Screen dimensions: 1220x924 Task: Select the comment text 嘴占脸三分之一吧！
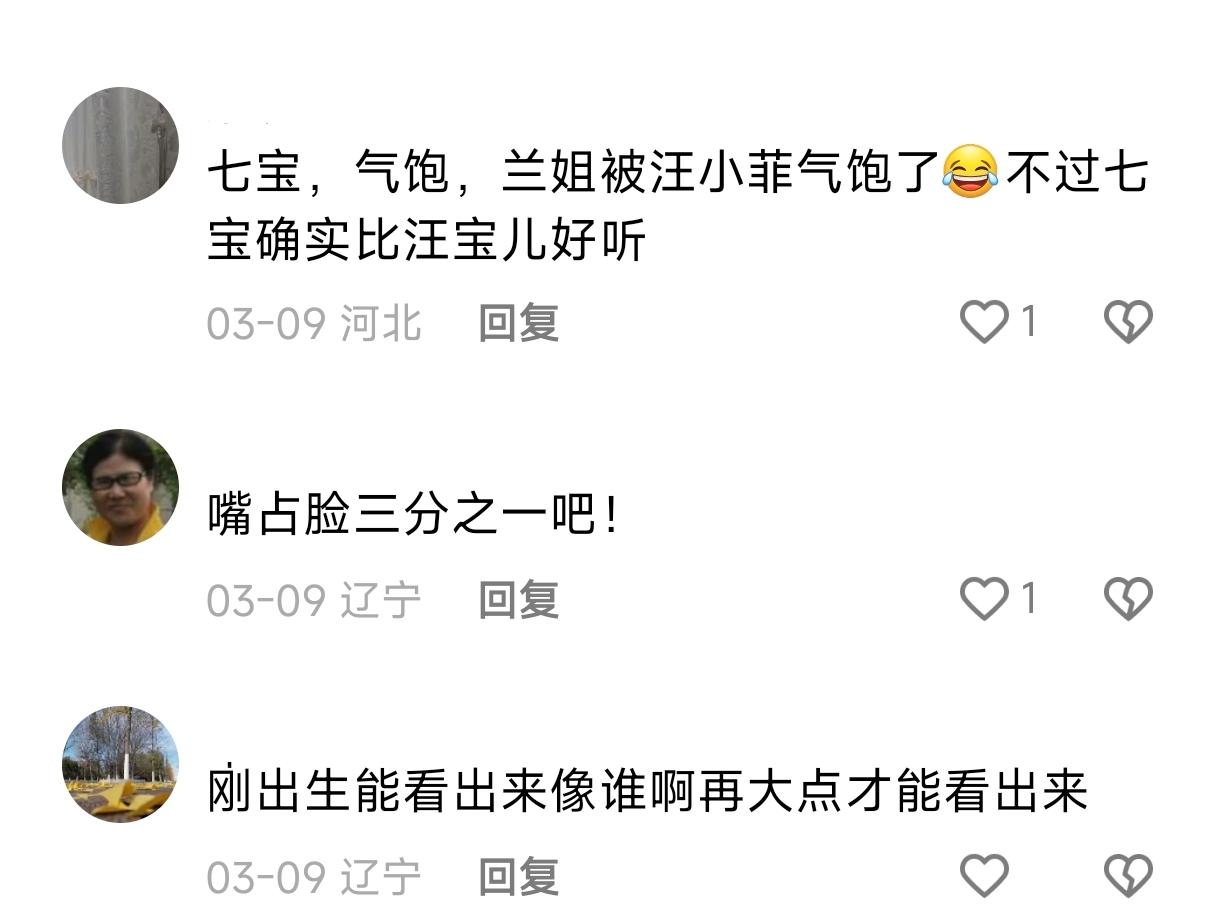coord(413,516)
